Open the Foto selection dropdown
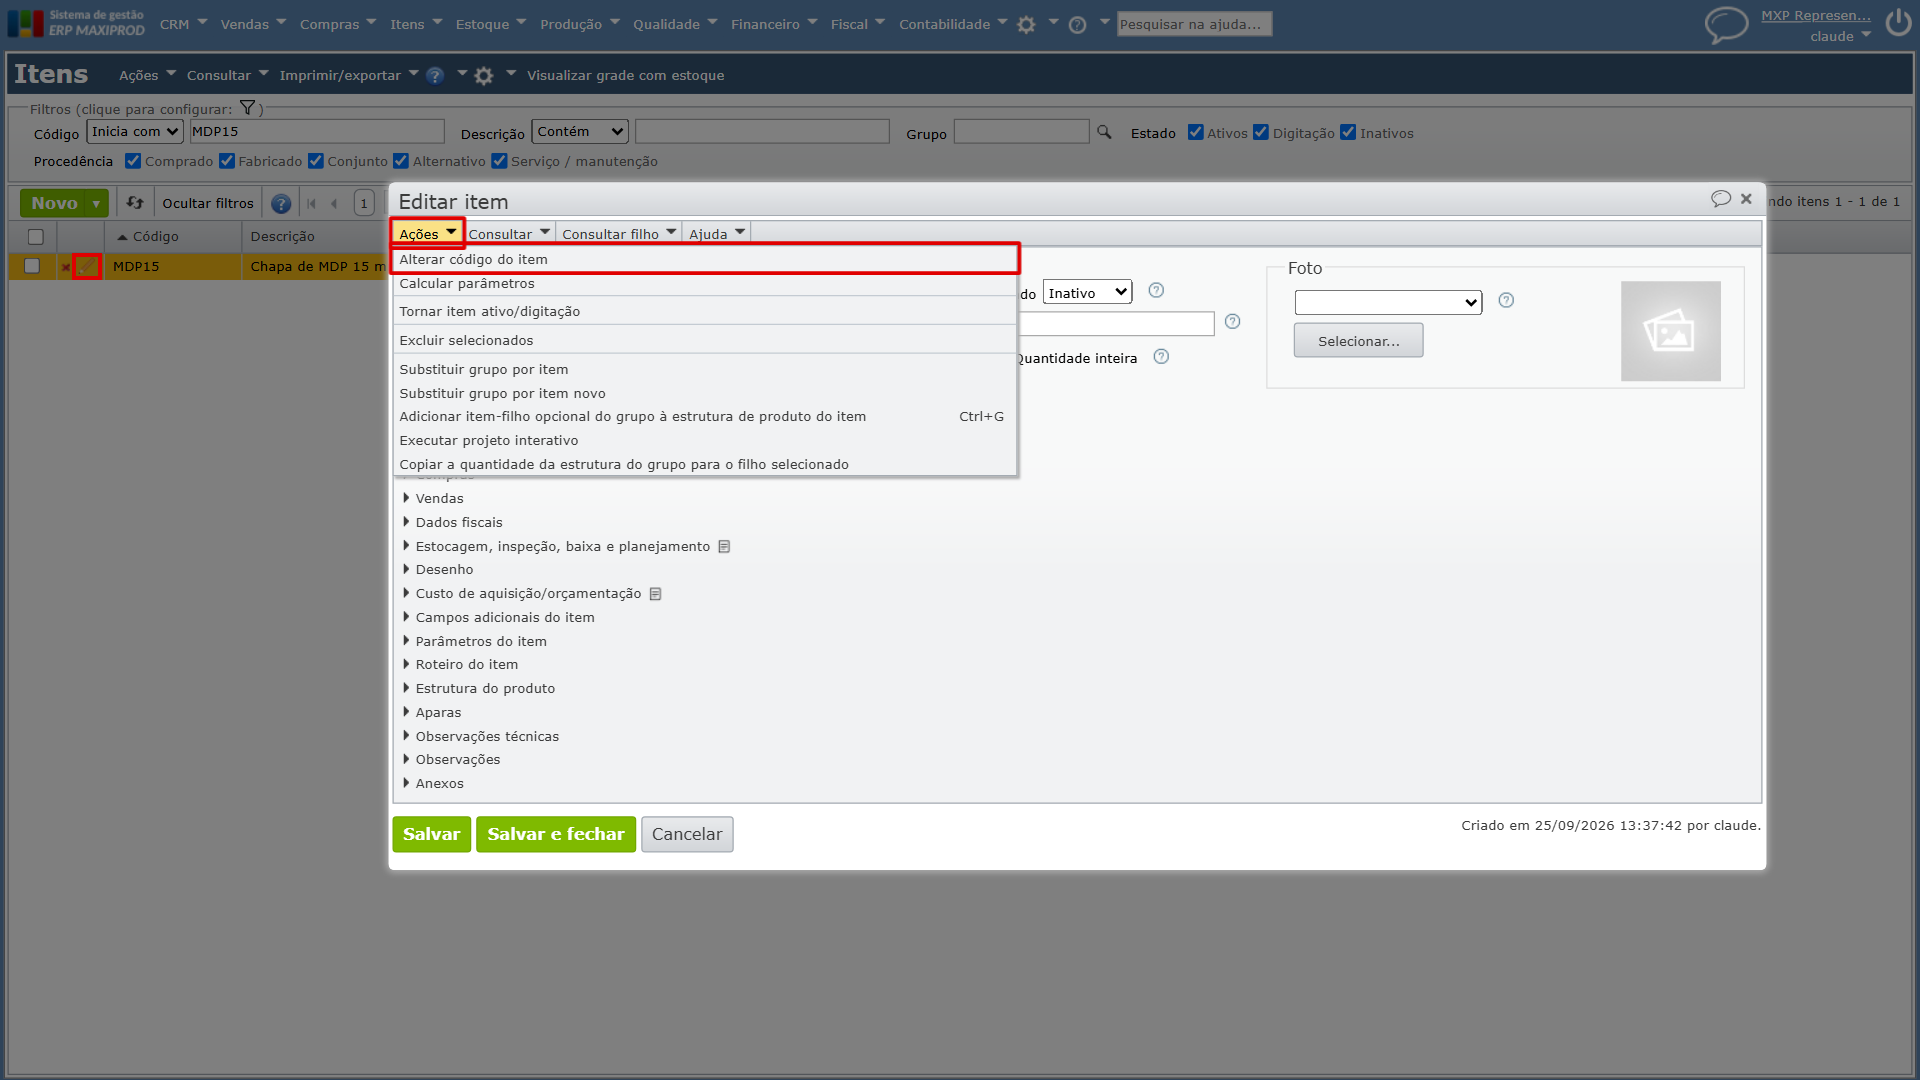Viewport: 1920px width, 1080px height. pyautogui.click(x=1388, y=302)
